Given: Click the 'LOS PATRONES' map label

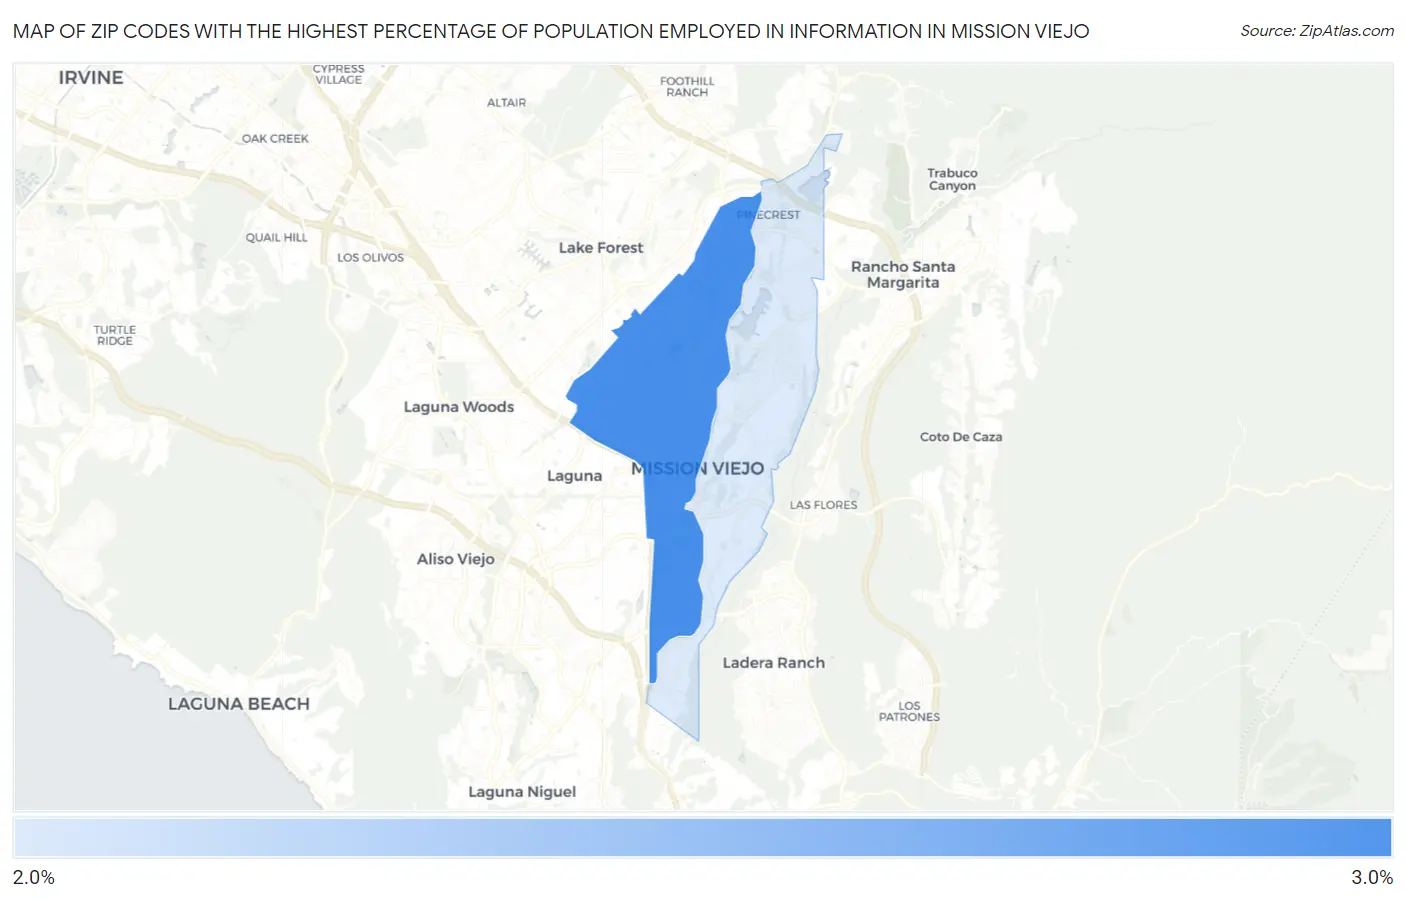Looking at the screenshot, I should pyautogui.click(x=909, y=711).
